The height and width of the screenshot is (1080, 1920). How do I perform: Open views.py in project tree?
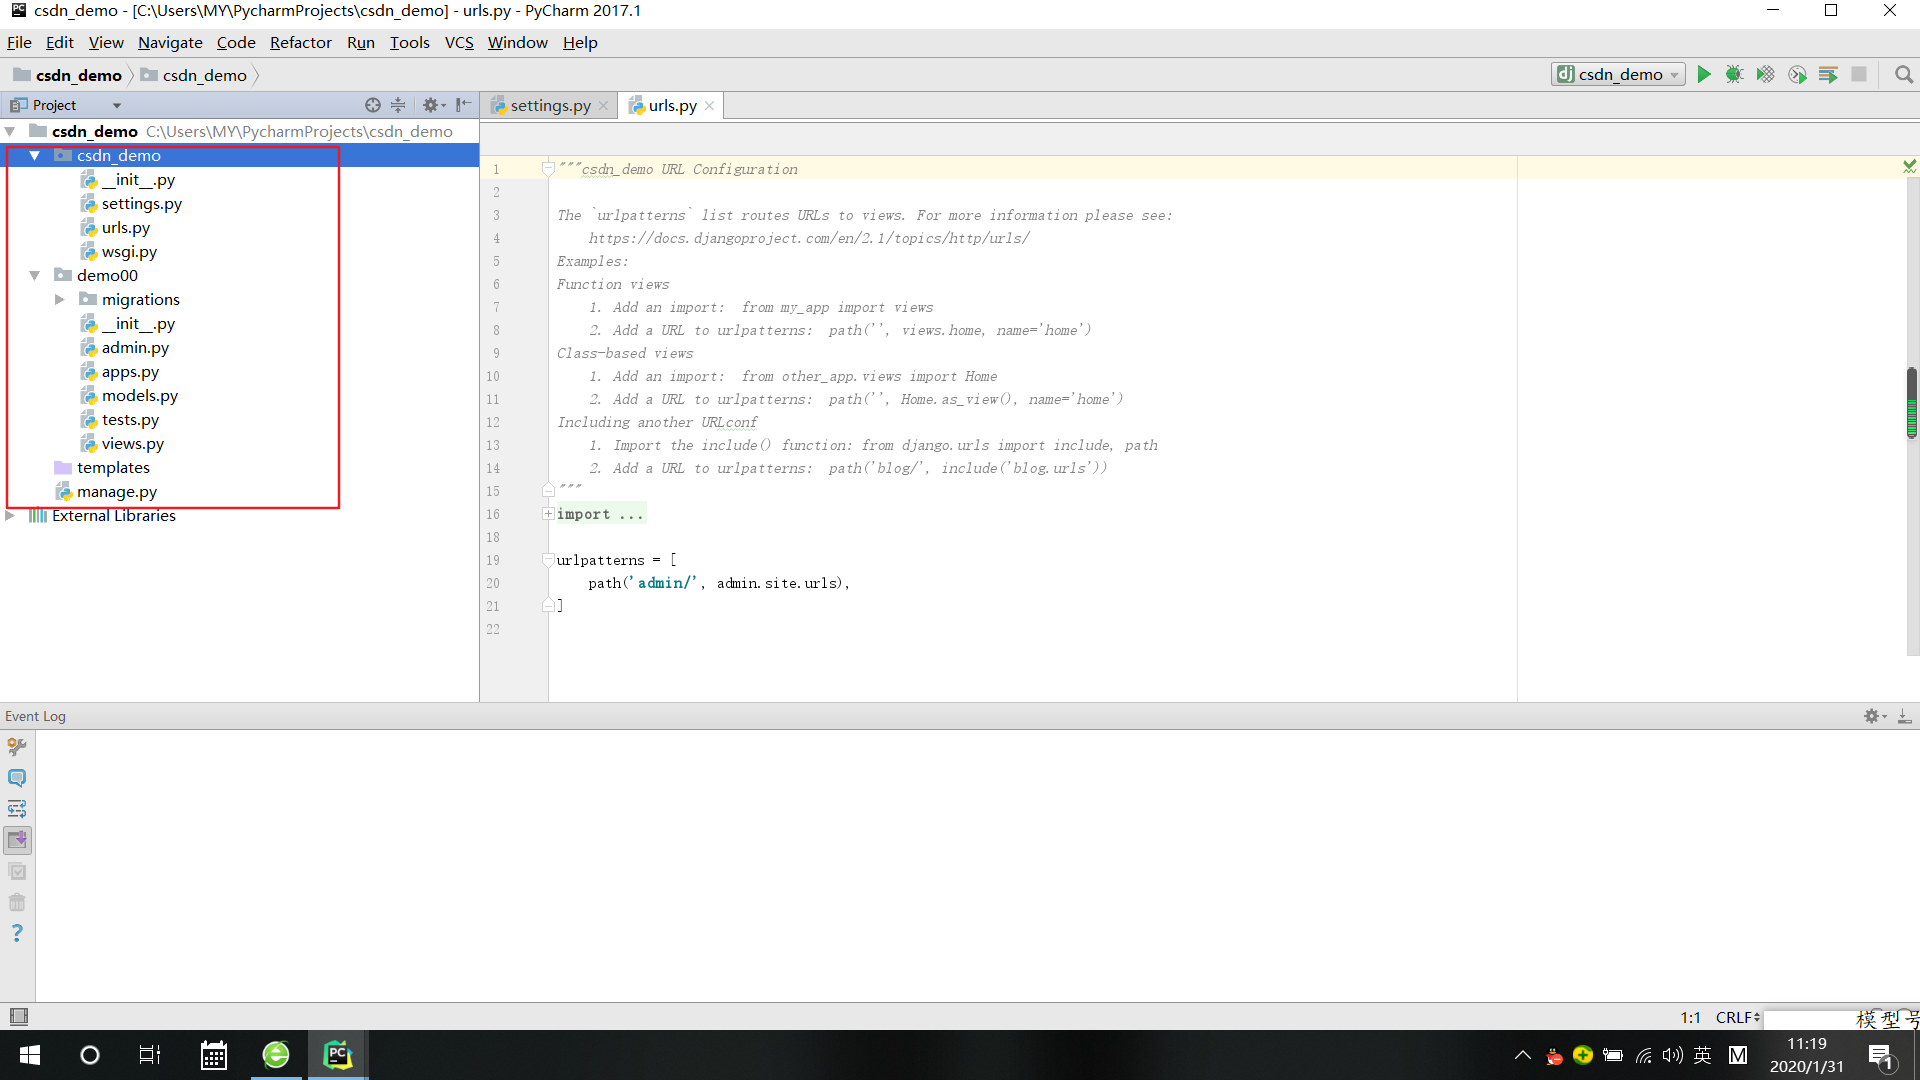132,444
